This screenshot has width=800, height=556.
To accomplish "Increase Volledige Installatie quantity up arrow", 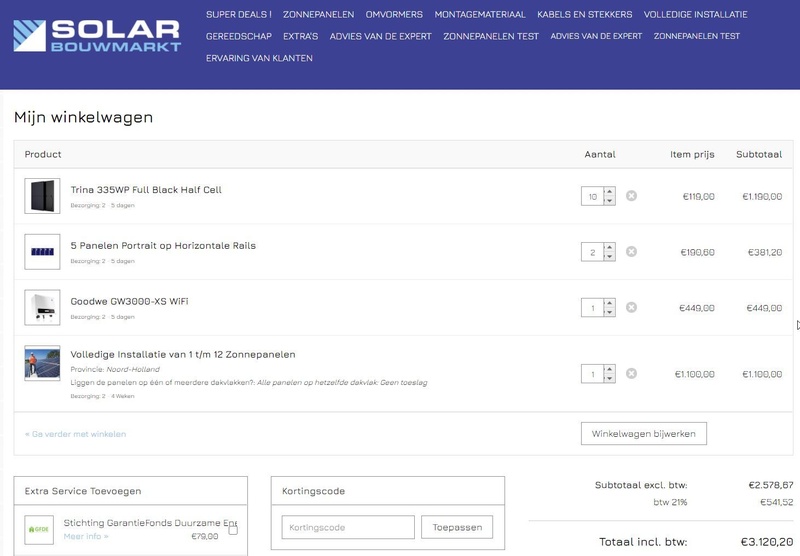I will [x=609, y=369].
